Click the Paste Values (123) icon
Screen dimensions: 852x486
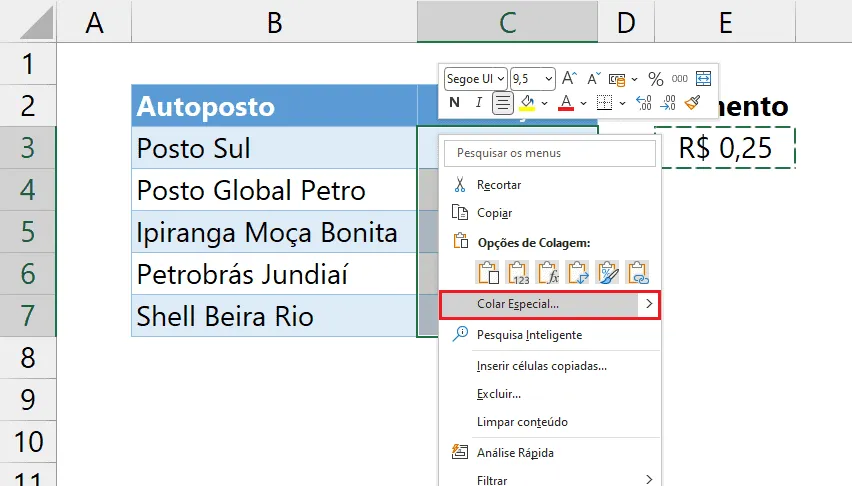[518, 272]
